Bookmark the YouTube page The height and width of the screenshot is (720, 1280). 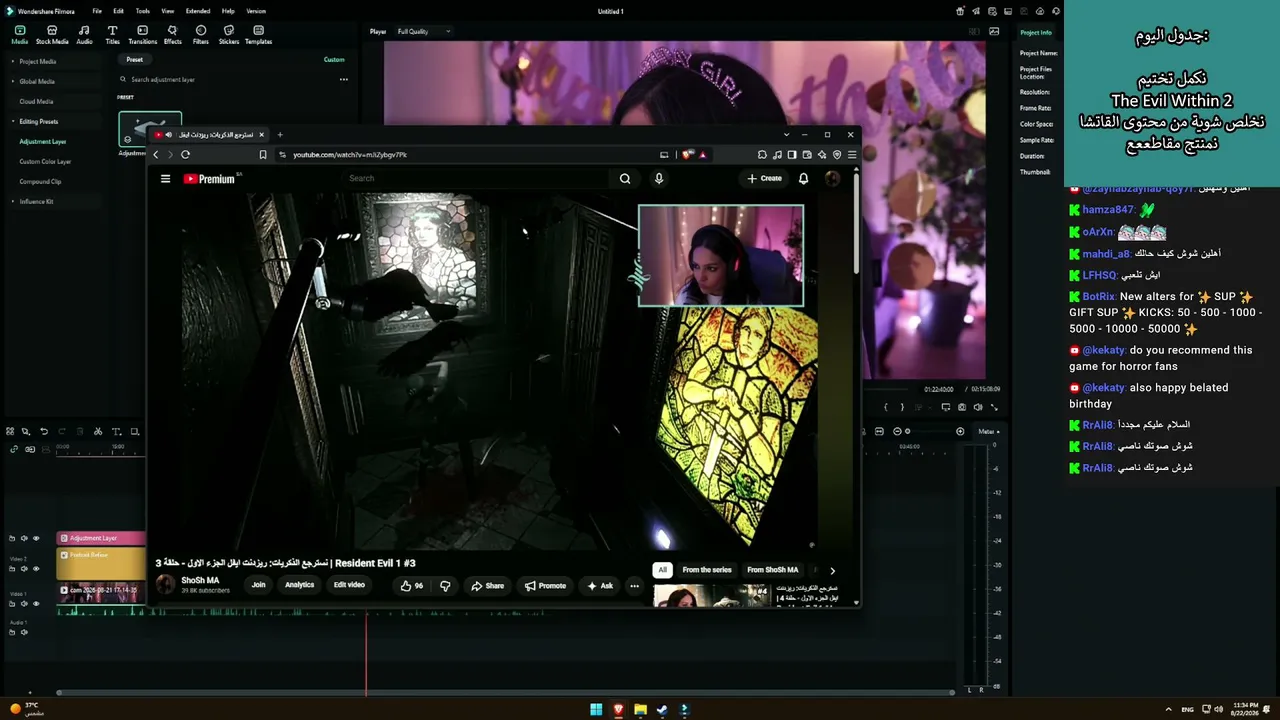pos(263,155)
